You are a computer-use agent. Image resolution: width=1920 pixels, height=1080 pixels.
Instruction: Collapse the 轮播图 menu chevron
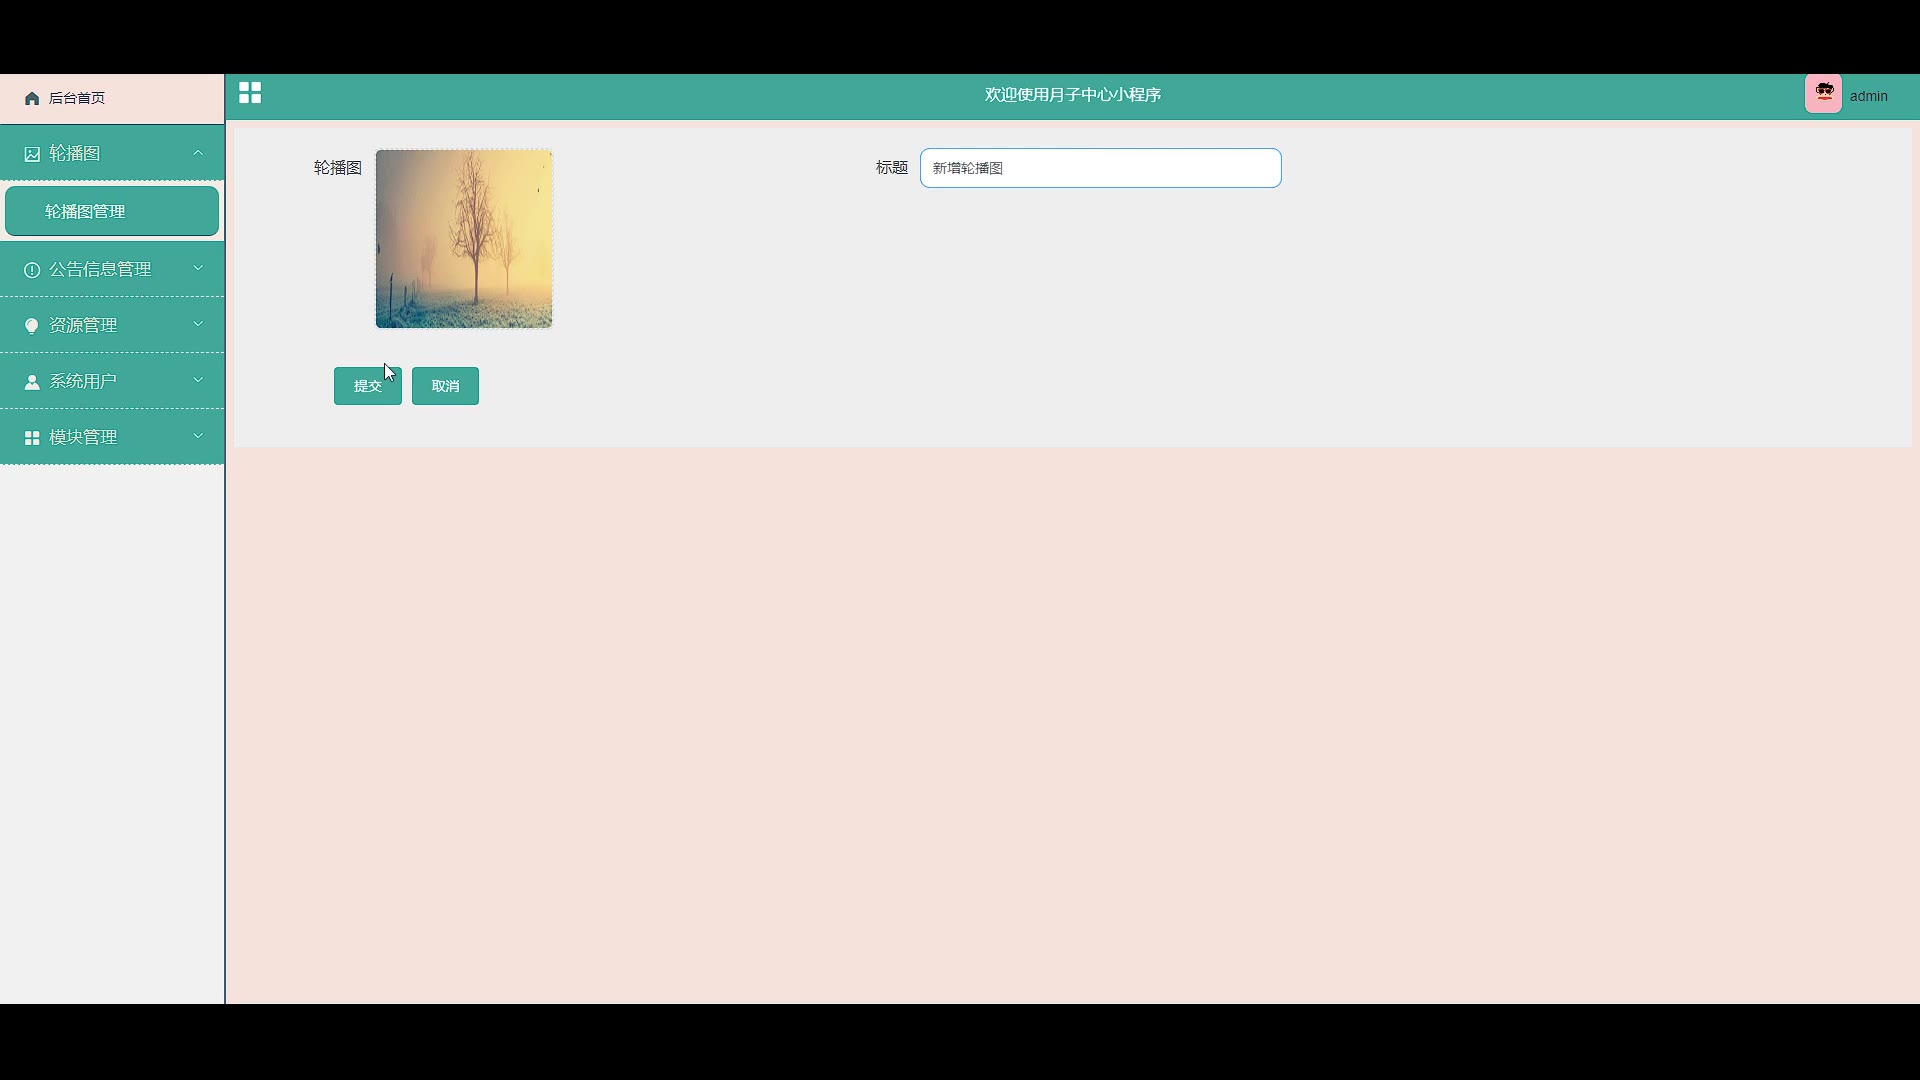(x=198, y=153)
